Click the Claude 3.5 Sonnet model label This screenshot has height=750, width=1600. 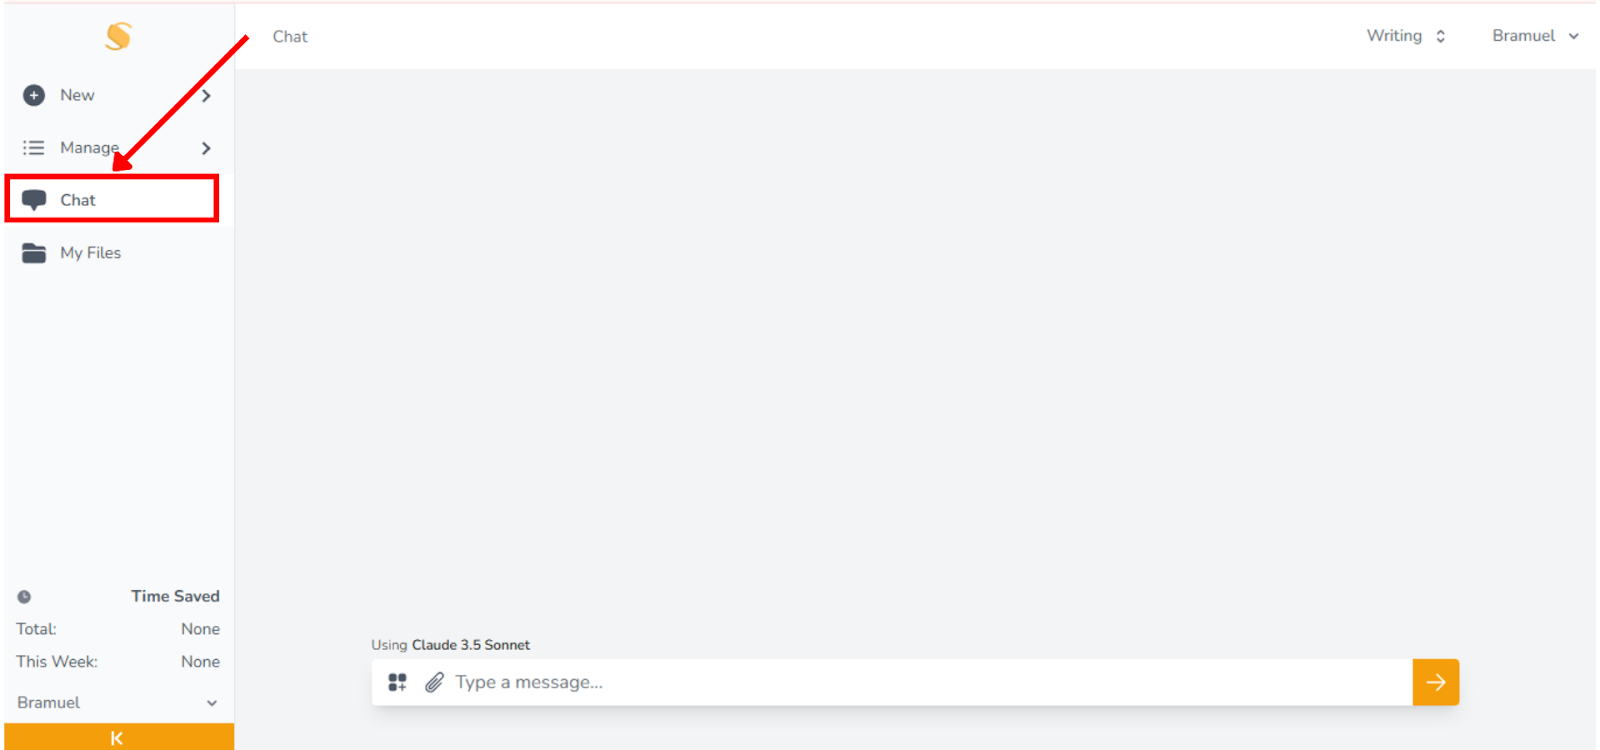pos(471,645)
